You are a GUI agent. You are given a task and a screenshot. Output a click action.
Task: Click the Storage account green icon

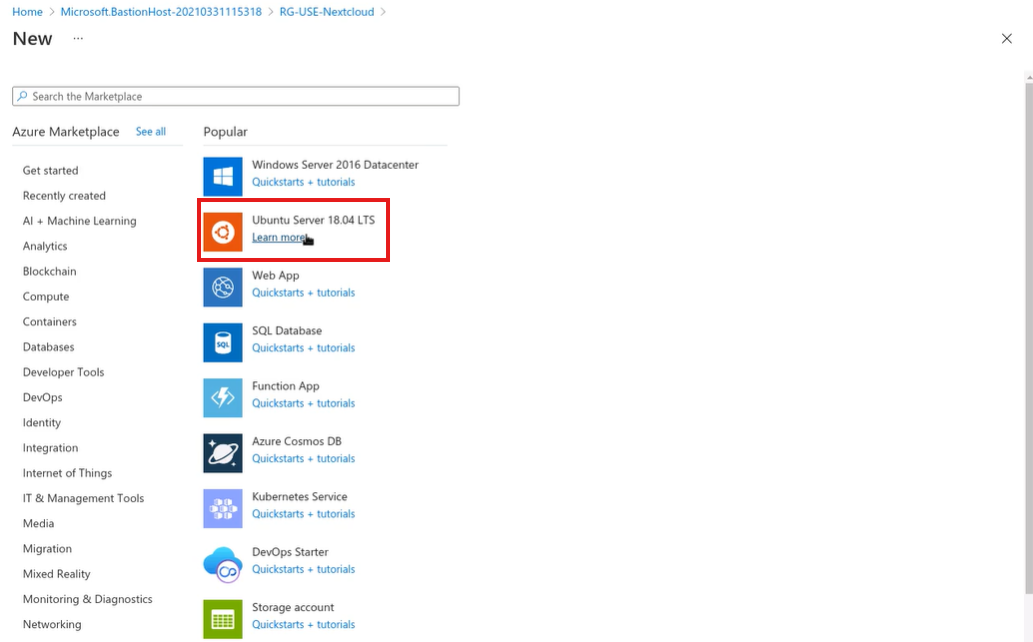[x=223, y=619]
